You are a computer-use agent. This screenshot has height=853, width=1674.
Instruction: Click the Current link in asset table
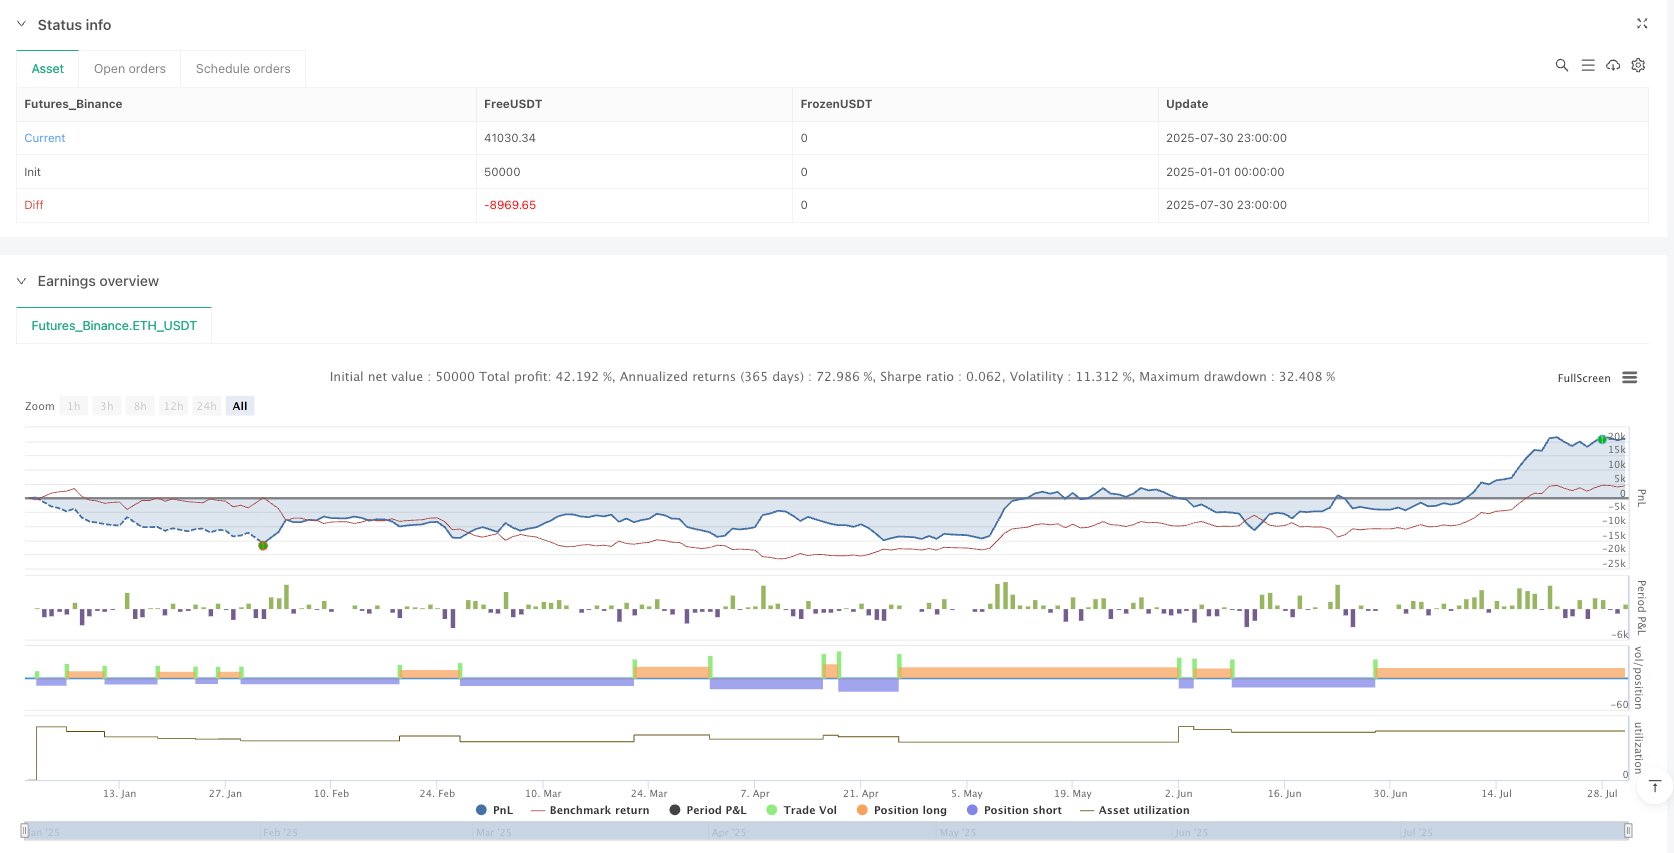coord(45,138)
